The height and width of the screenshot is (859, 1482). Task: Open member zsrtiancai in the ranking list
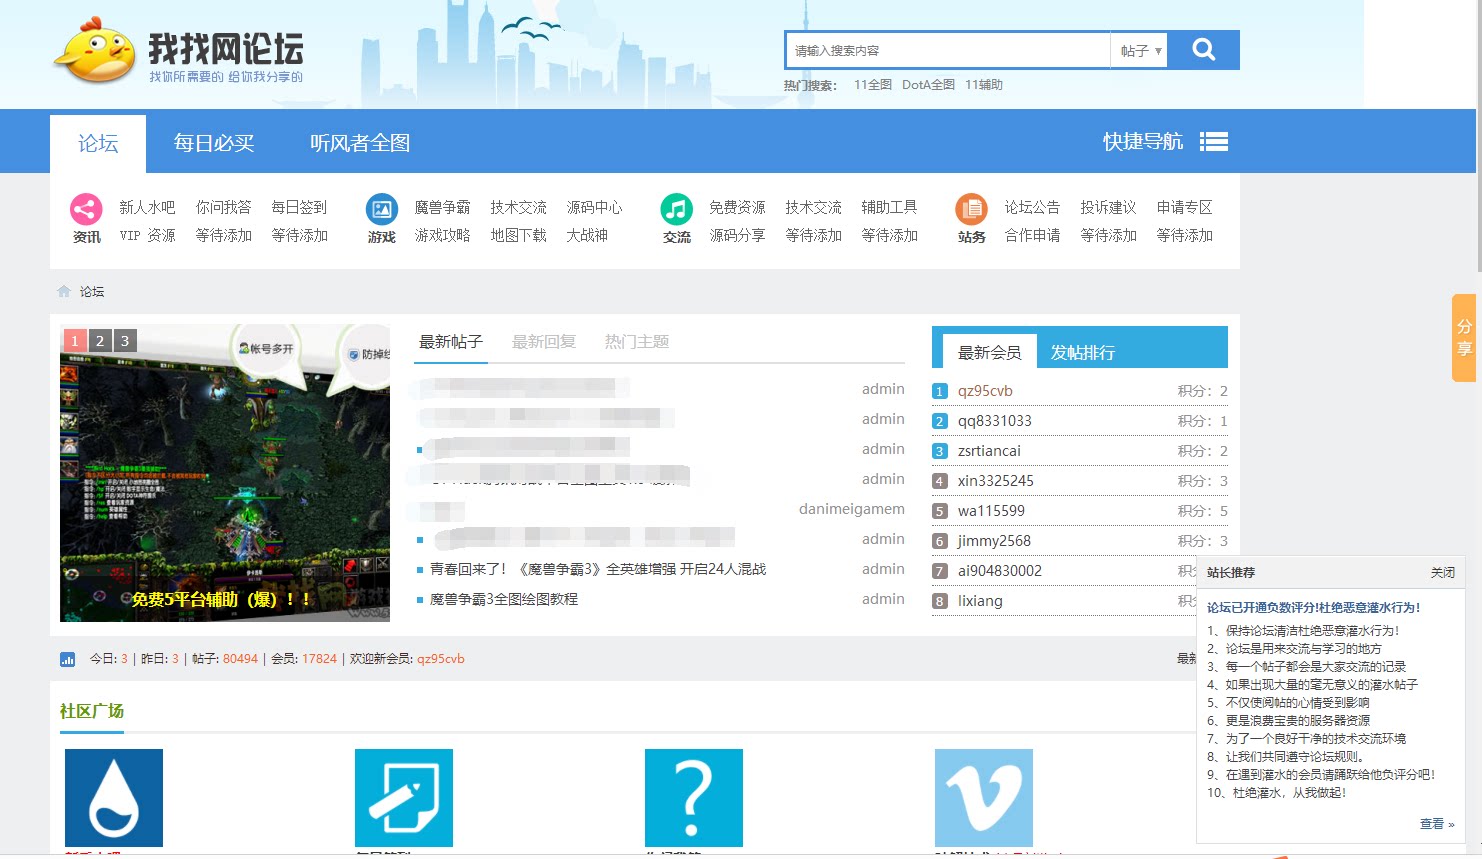[989, 451]
